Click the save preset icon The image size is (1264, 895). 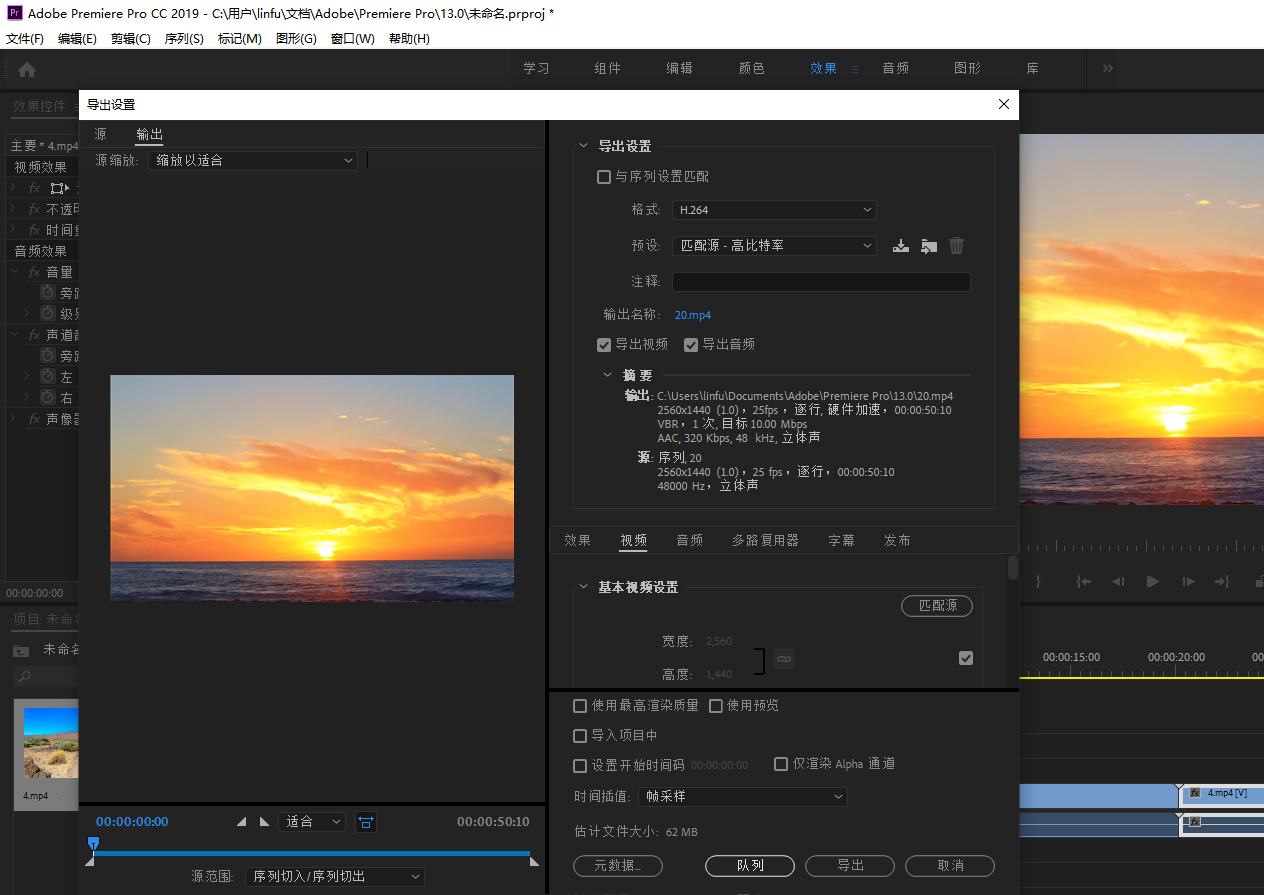(901, 246)
